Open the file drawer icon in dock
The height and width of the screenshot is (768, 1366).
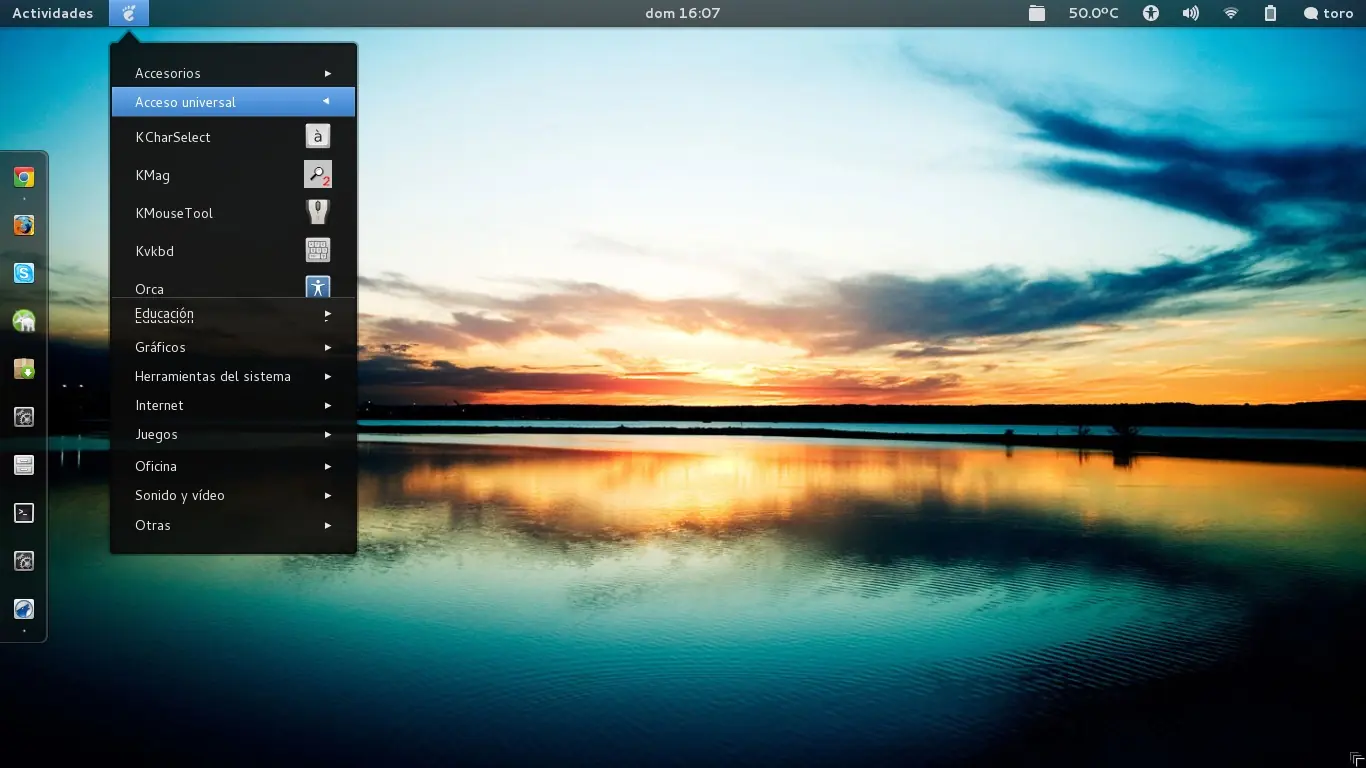pyautogui.click(x=24, y=465)
